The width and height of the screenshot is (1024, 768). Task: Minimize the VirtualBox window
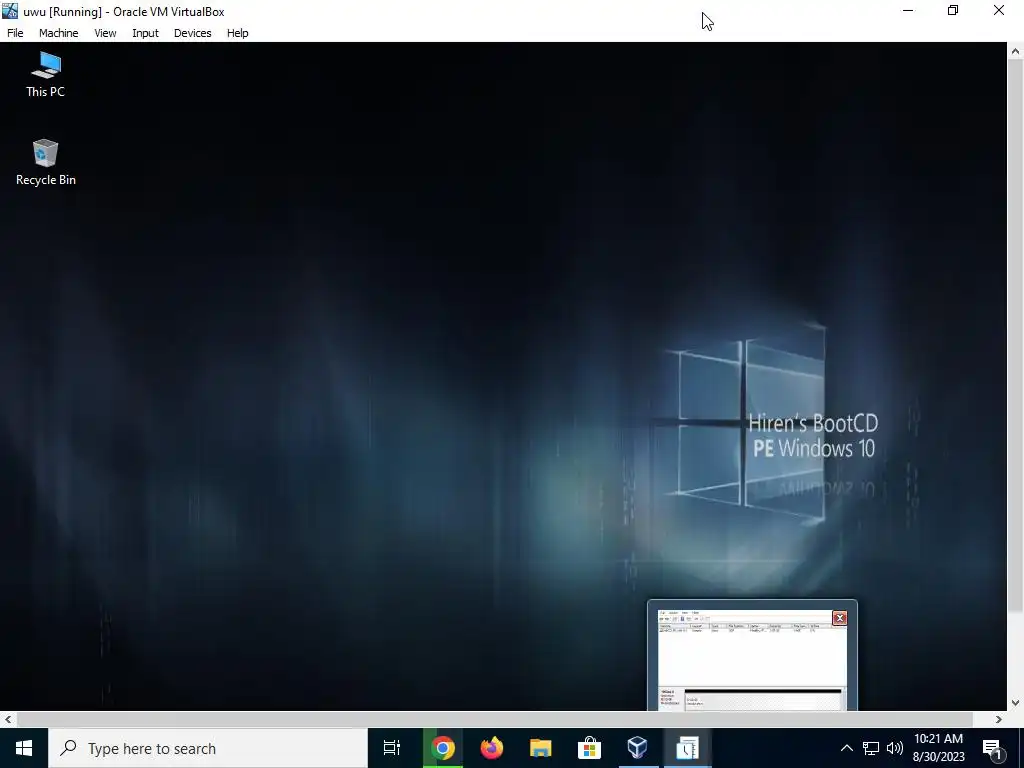[908, 10]
